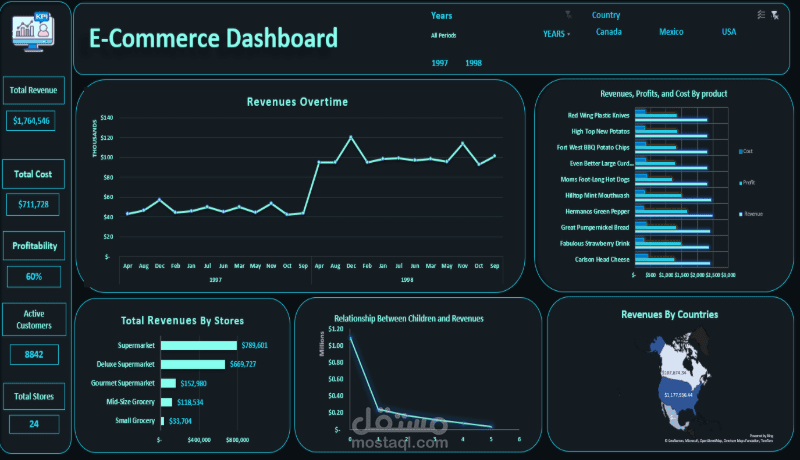
Task: Click the THOUSANDS axis unit label
Action: click(94, 138)
